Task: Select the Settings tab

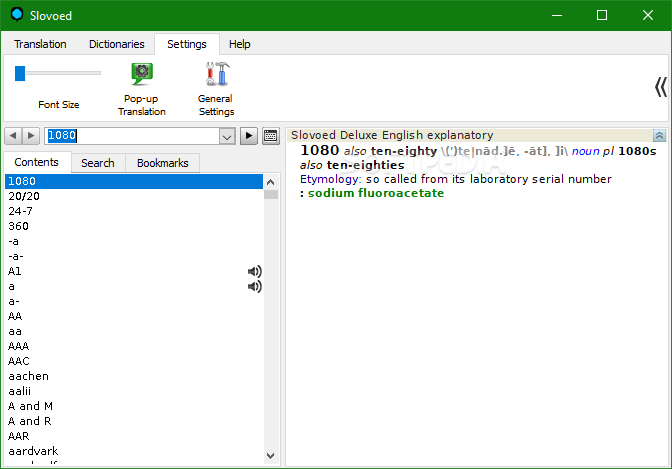Action: (x=187, y=44)
